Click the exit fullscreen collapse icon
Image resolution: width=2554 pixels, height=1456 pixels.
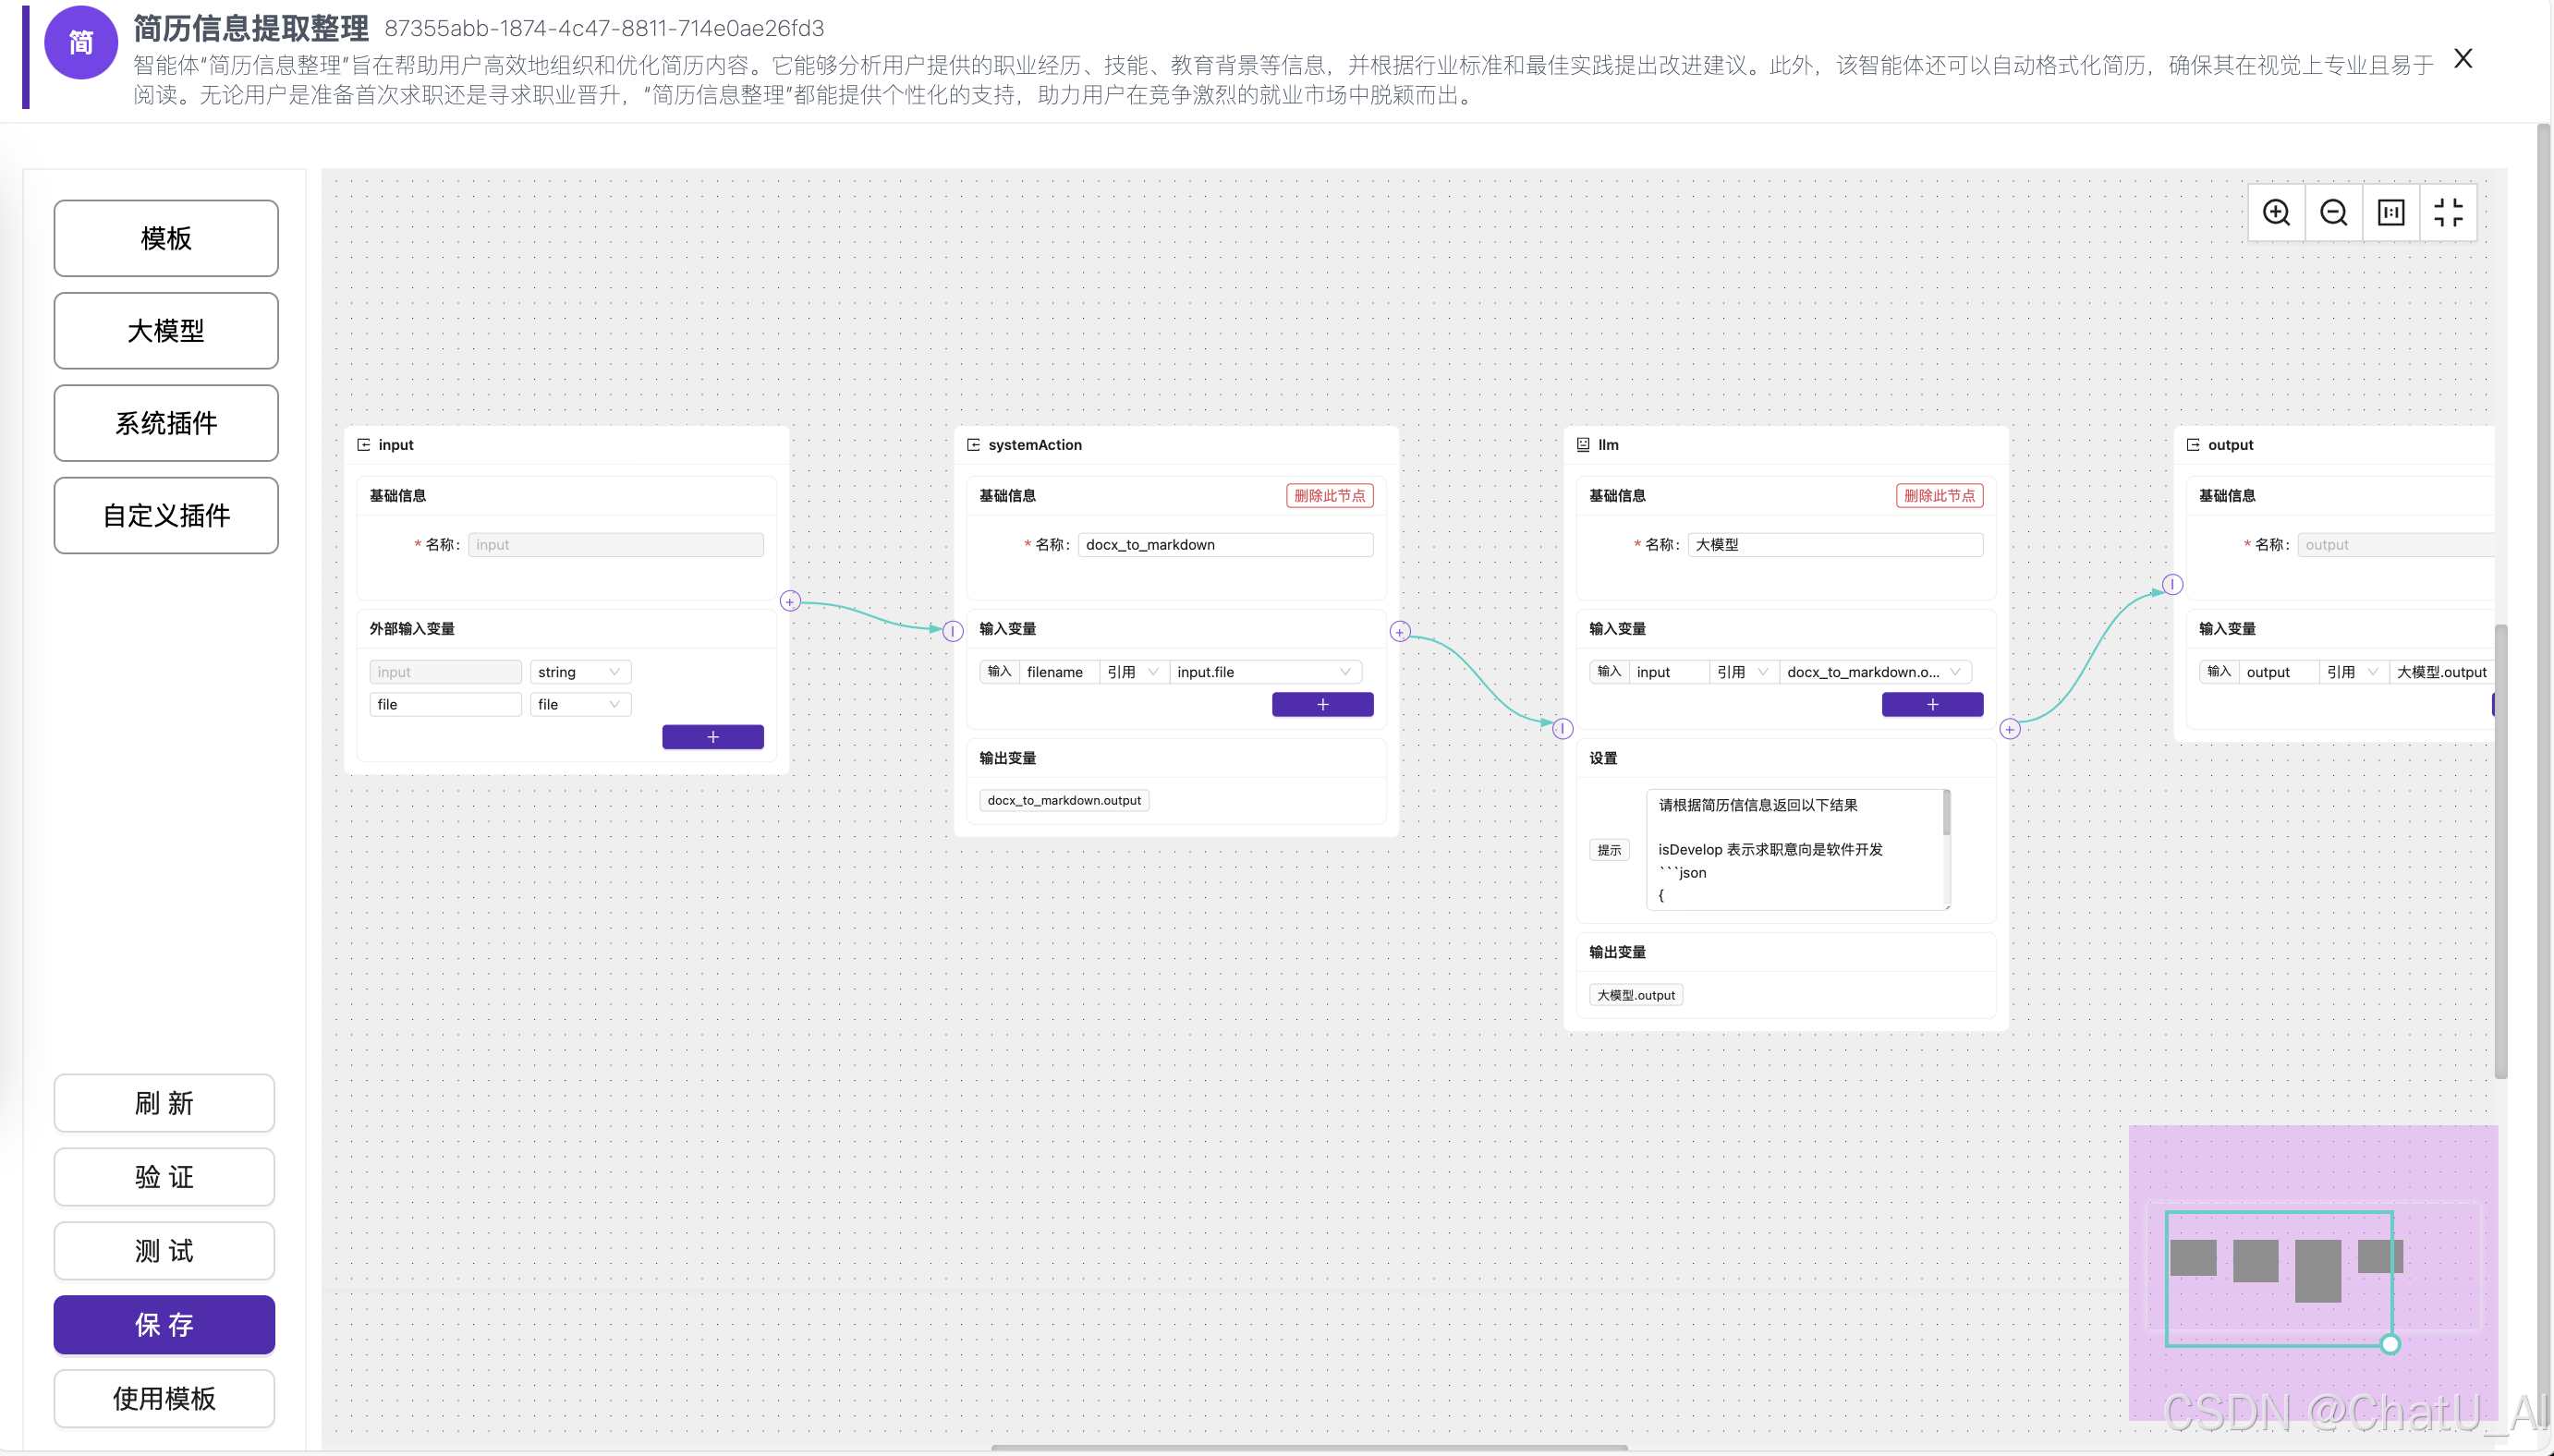coord(2448,212)
